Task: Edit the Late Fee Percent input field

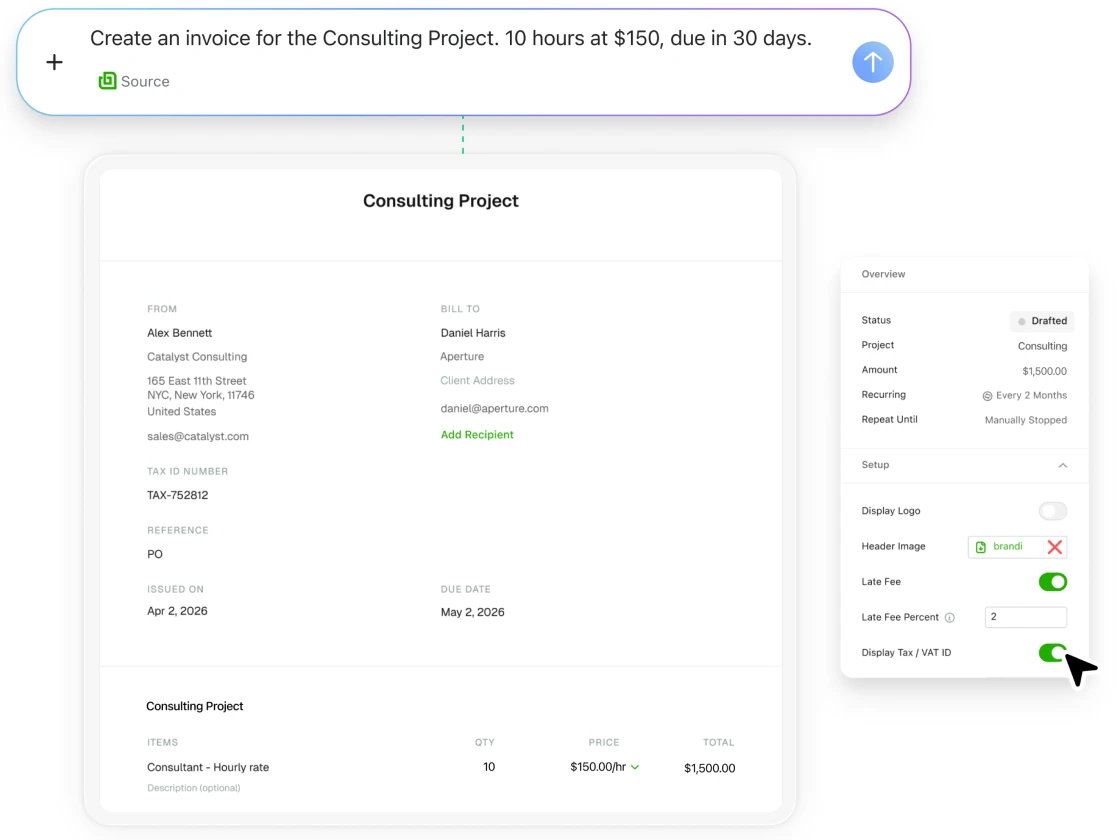Action: click(x=1025, y=616)
